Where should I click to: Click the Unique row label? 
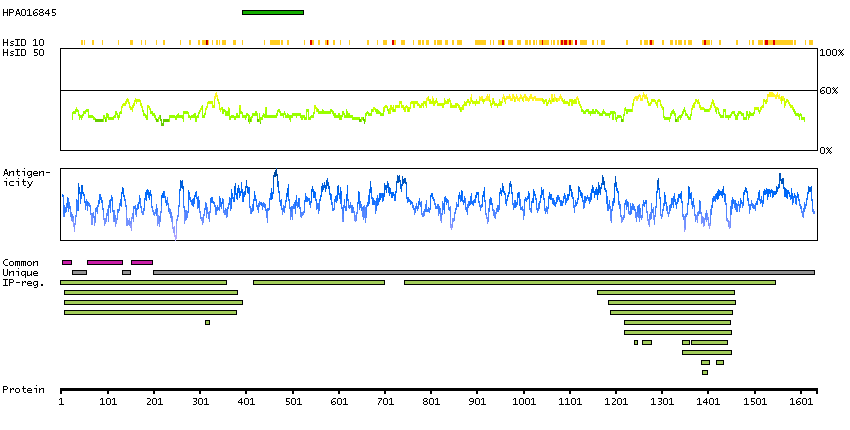coord(20,273)
